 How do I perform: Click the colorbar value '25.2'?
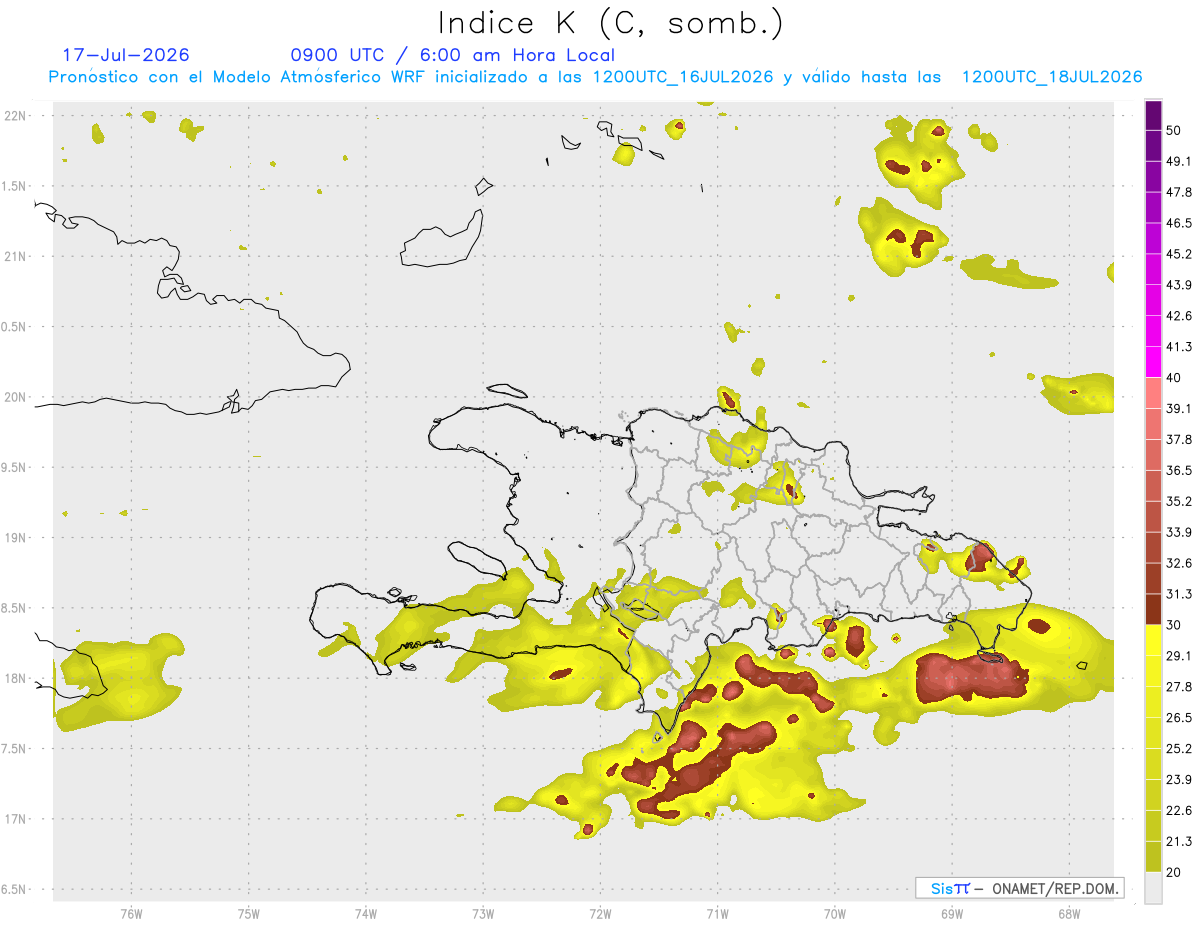pyautogui.click(x=1179, y=749)
